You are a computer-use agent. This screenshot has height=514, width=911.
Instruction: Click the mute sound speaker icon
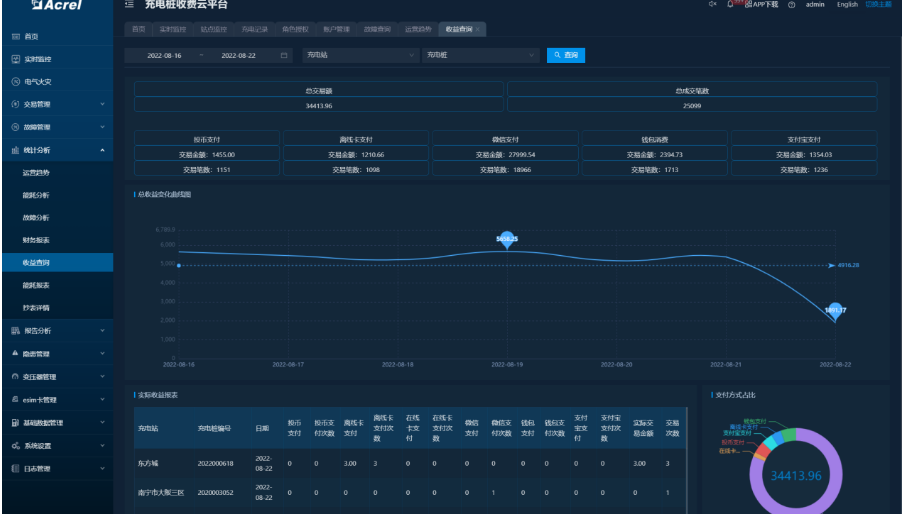point(713,5)
